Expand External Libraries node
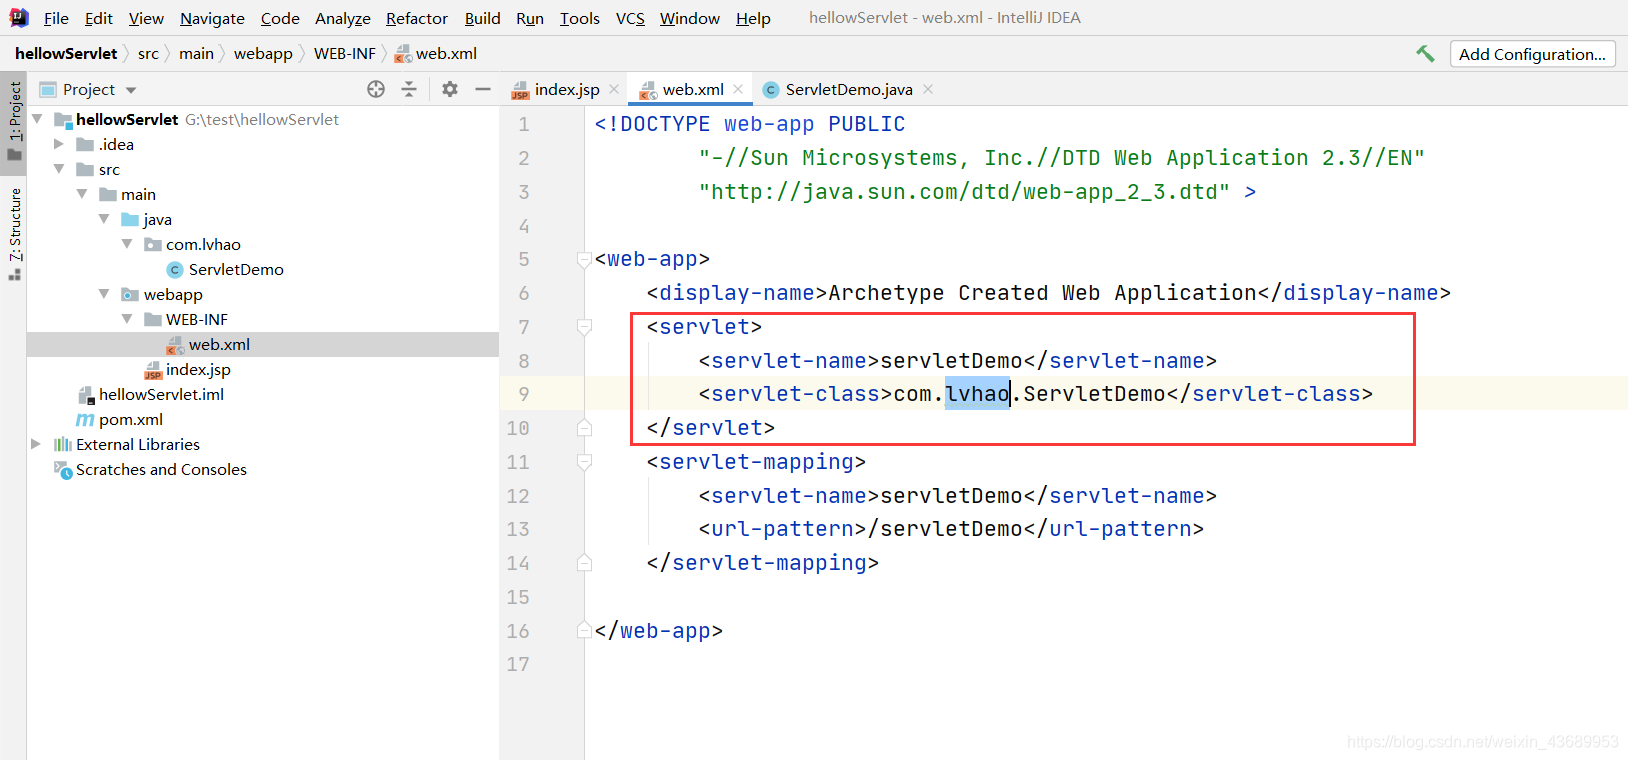This screenshot has height=760, width=1628. (x=36, y=444)
